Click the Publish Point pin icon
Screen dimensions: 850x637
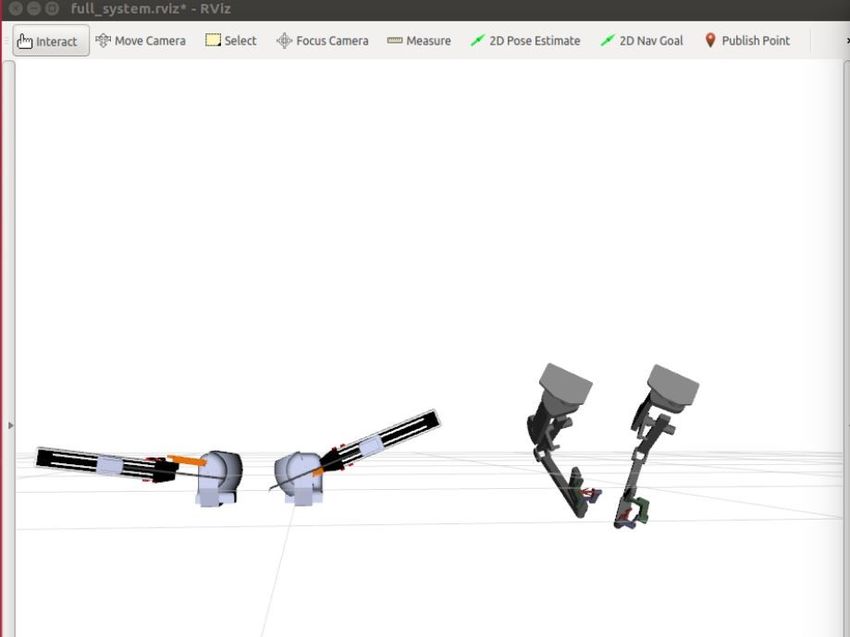click(710, 40)
